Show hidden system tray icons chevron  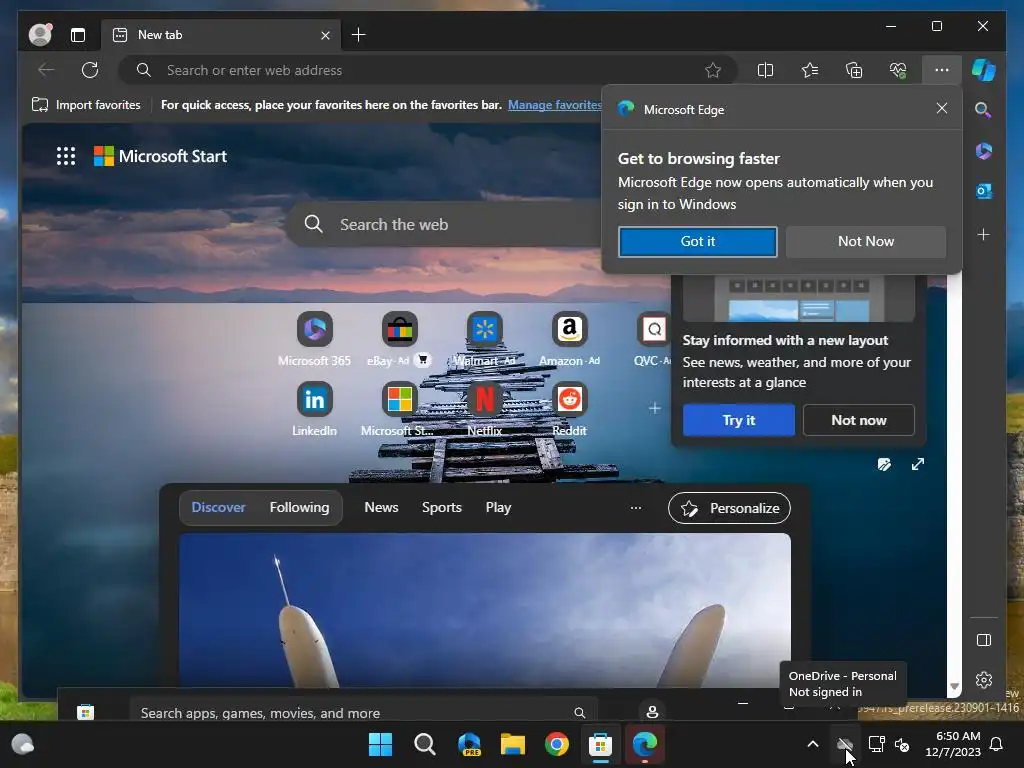point(812,744)
